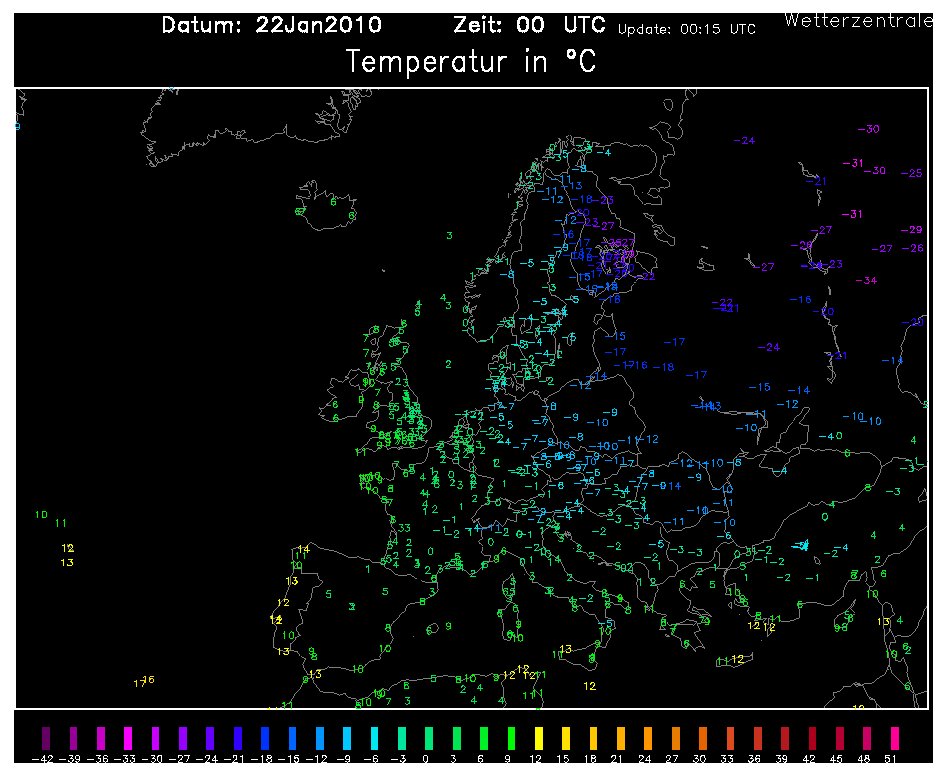Select the -33 magenta legend swatch
This screenshot has height=776, width=946.
126,739
